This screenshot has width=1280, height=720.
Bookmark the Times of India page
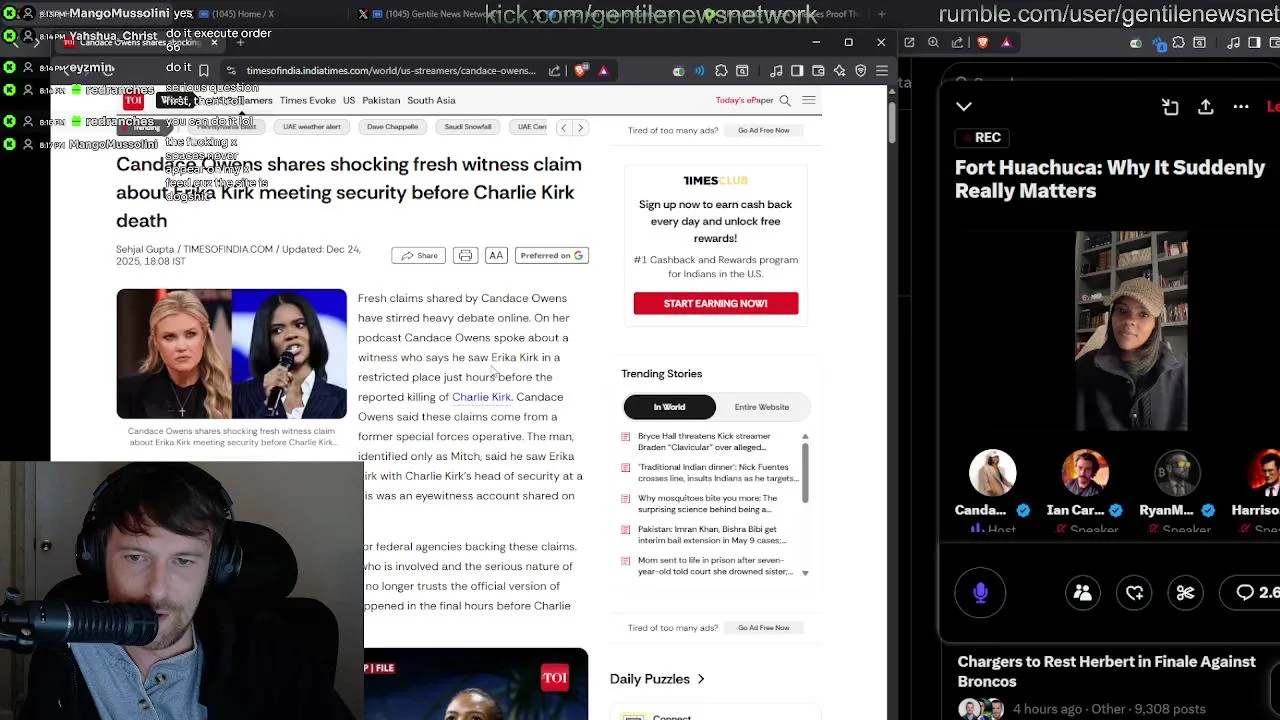point(204,71)
